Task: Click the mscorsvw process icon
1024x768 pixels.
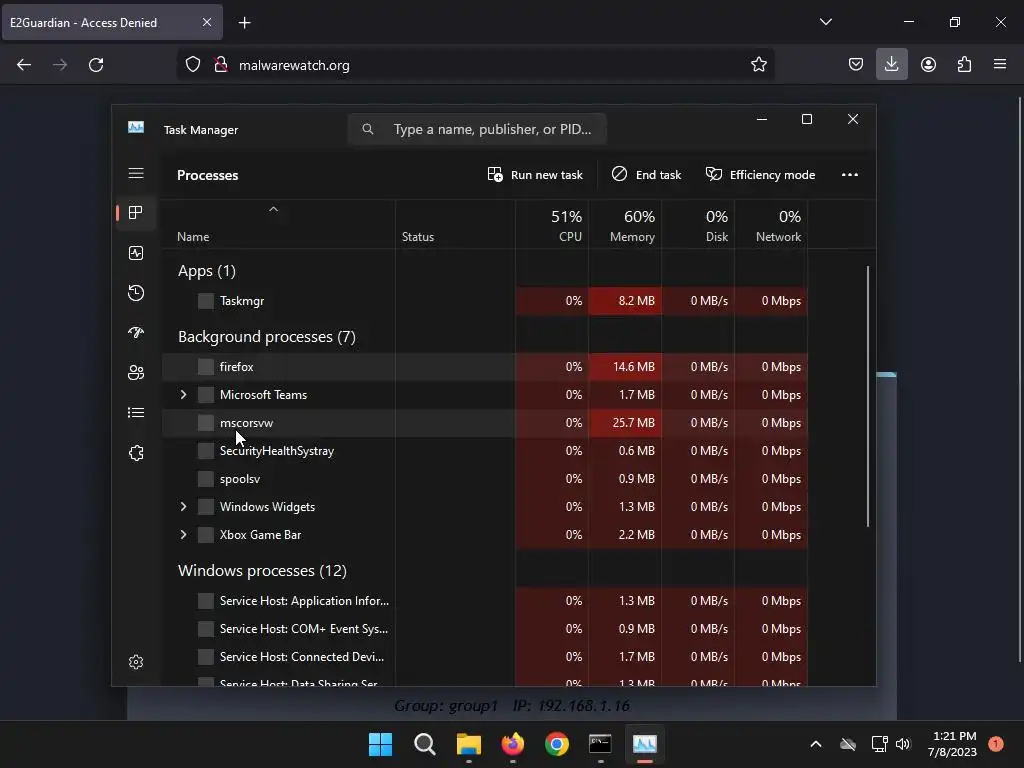Action: [206, 423]
